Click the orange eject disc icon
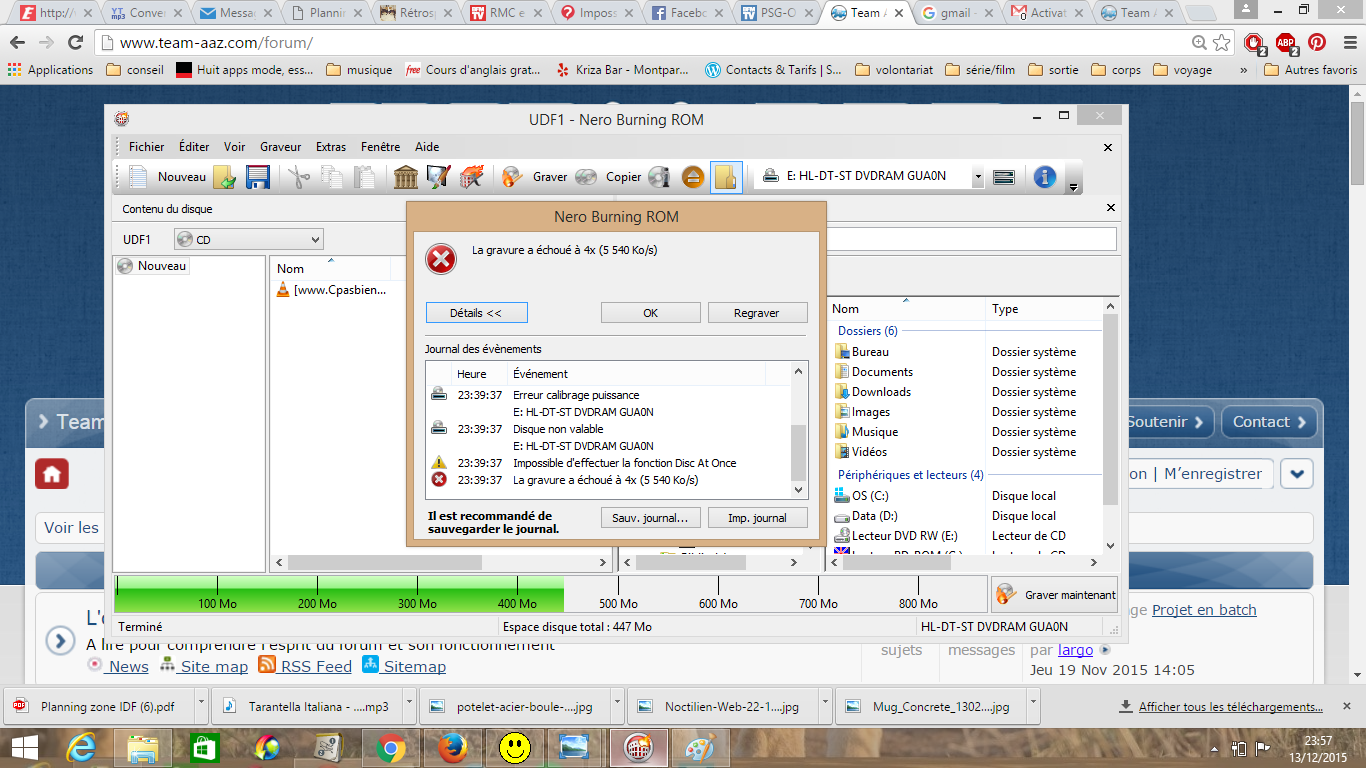Screen dimensions: 1366x768 tap(693, 178)
